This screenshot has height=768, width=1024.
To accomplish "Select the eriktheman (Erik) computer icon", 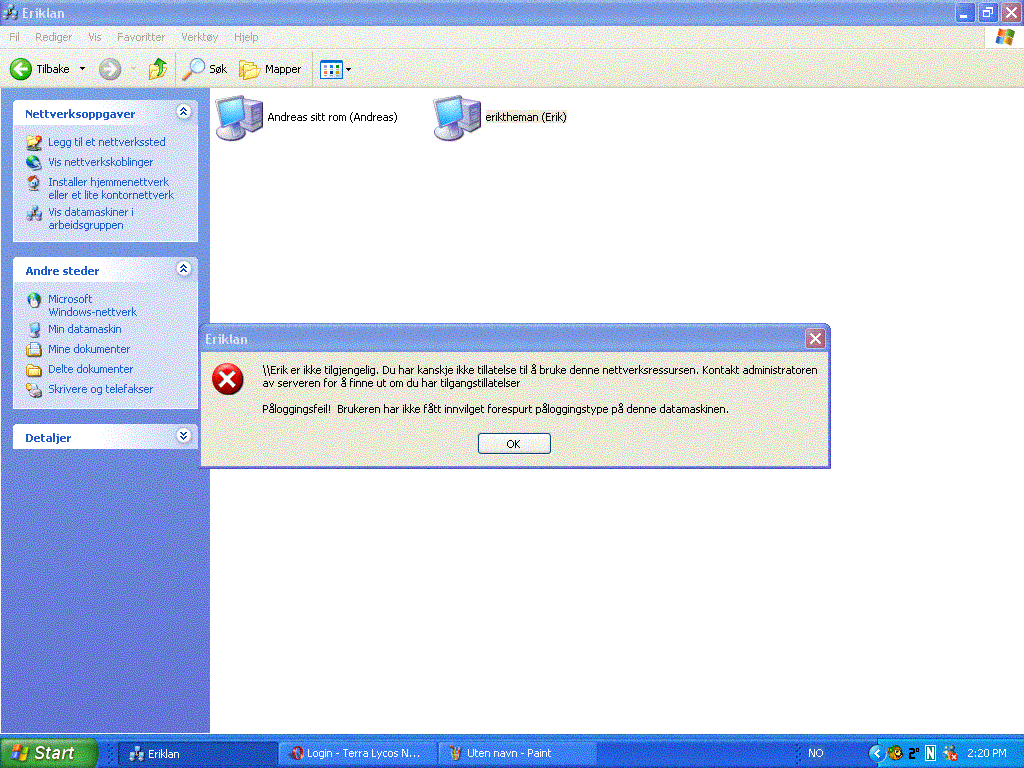I will pyautogui.click(x=457, y=118).
